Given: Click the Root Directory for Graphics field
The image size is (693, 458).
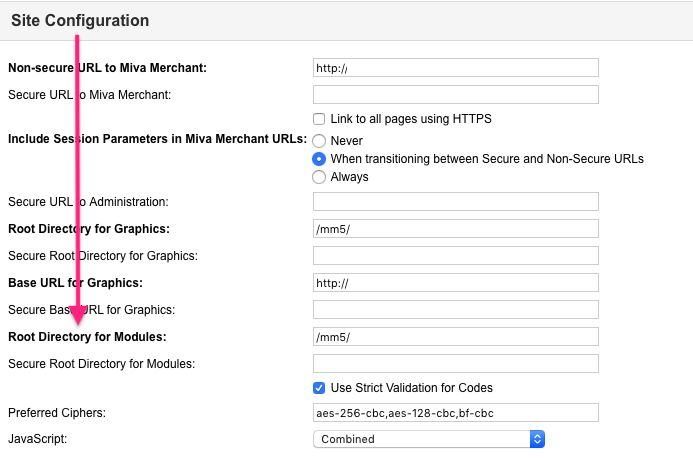Looking at the screenshot, I should click(x=456, y=229).
